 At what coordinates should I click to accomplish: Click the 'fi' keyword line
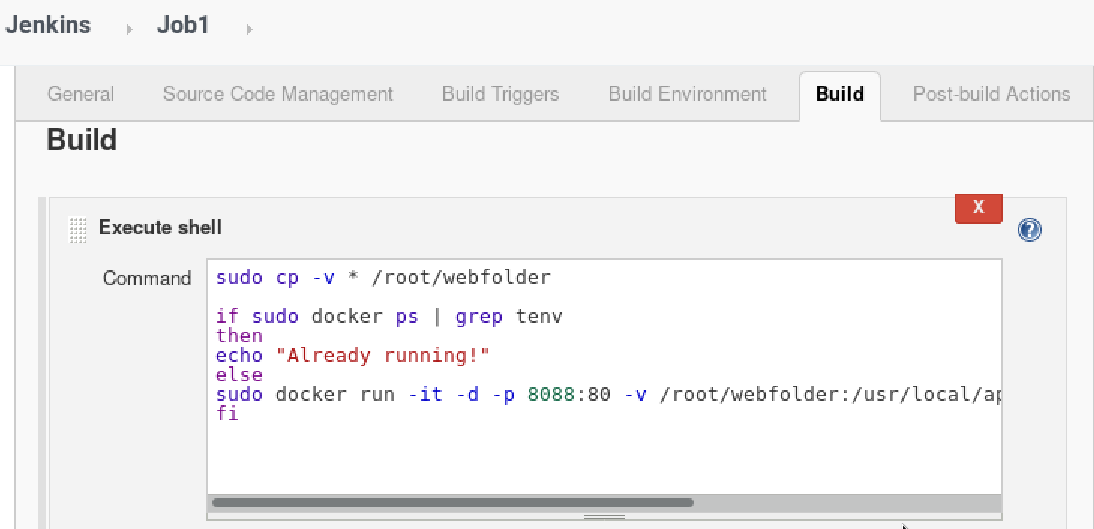tap(227, 414)
